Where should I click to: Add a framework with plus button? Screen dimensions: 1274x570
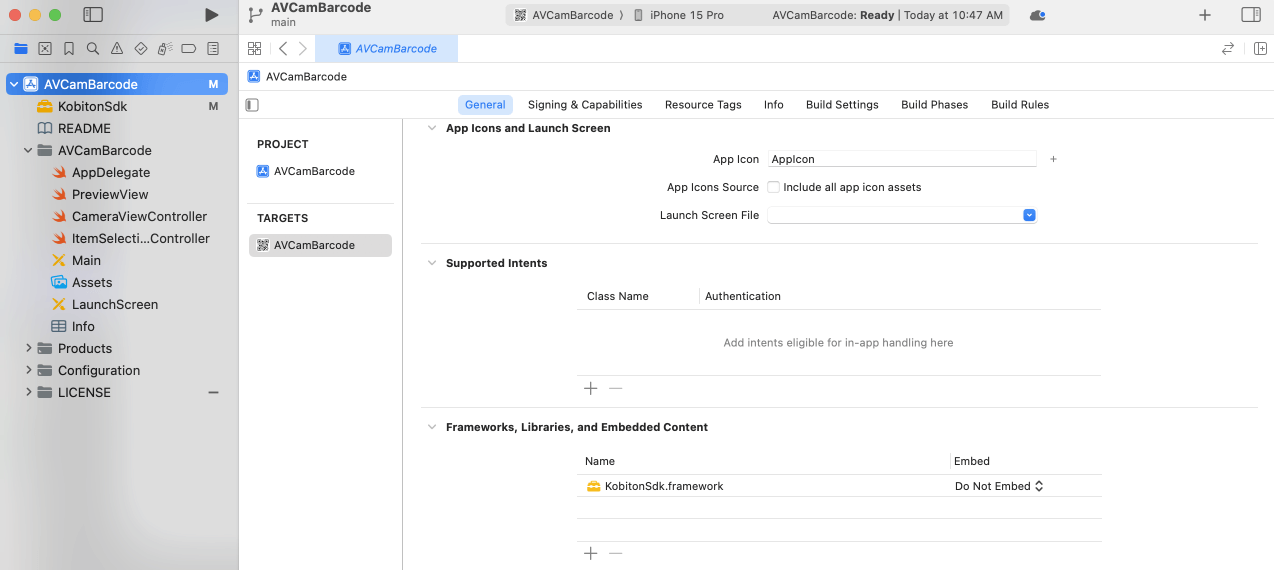590,553
